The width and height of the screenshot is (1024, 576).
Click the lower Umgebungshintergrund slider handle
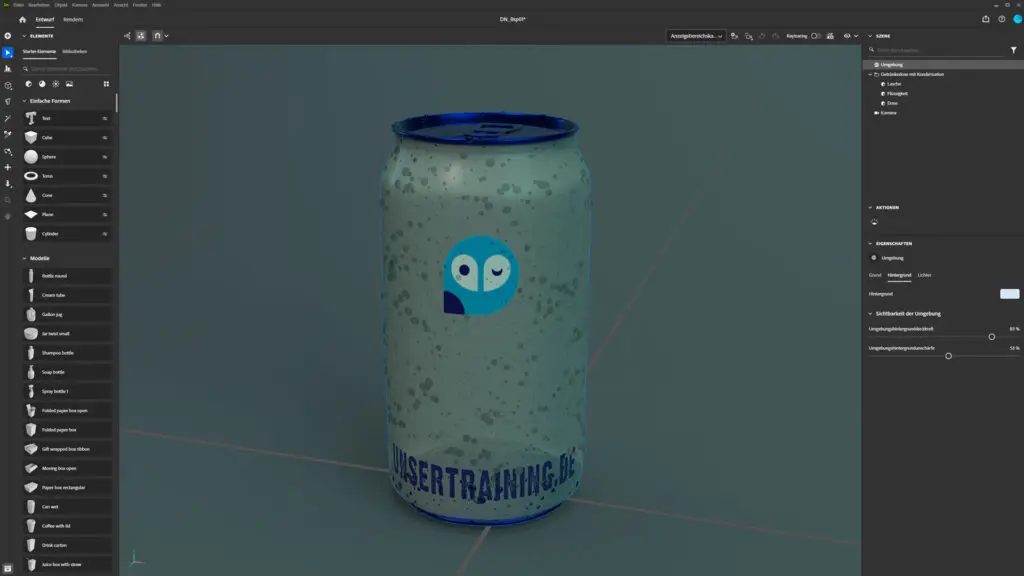[948, 356]
